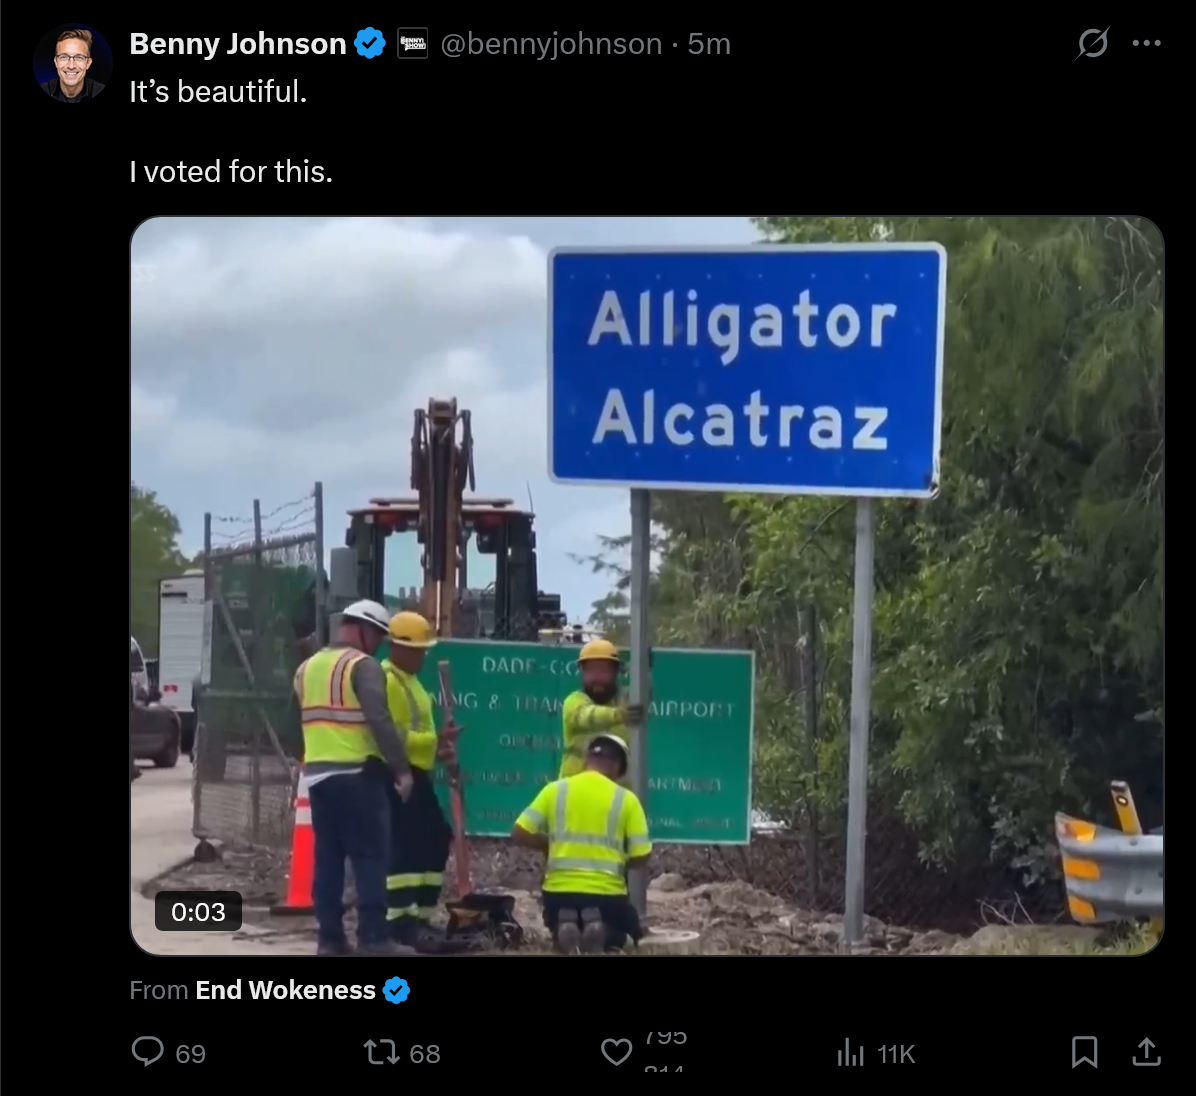Open the End Wokeness source account

[x=285, y=990]
